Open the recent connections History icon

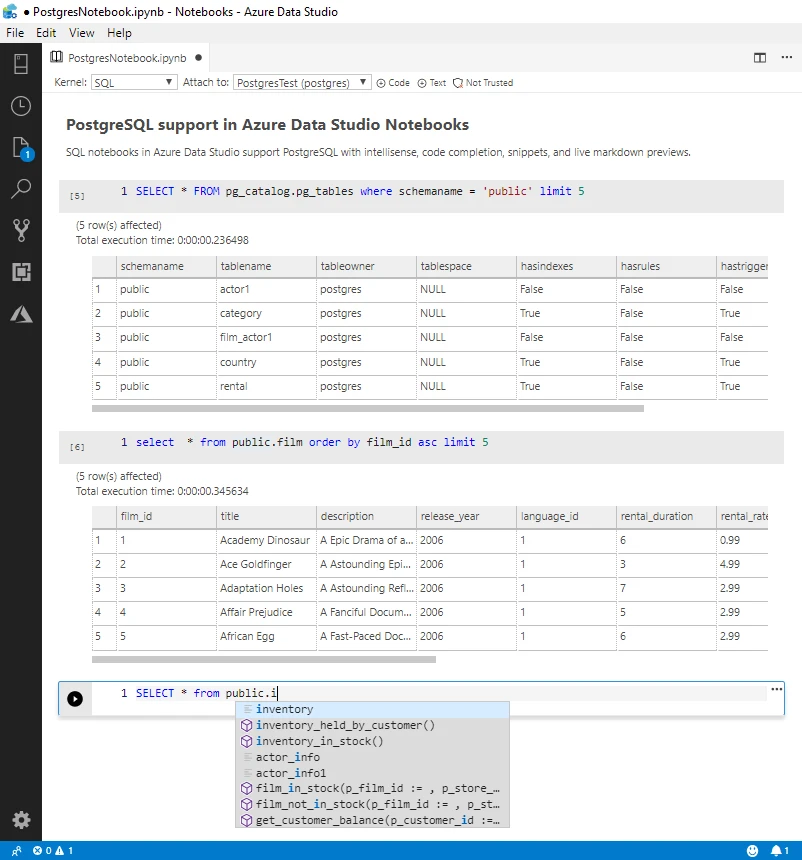[x=21, y=105]
